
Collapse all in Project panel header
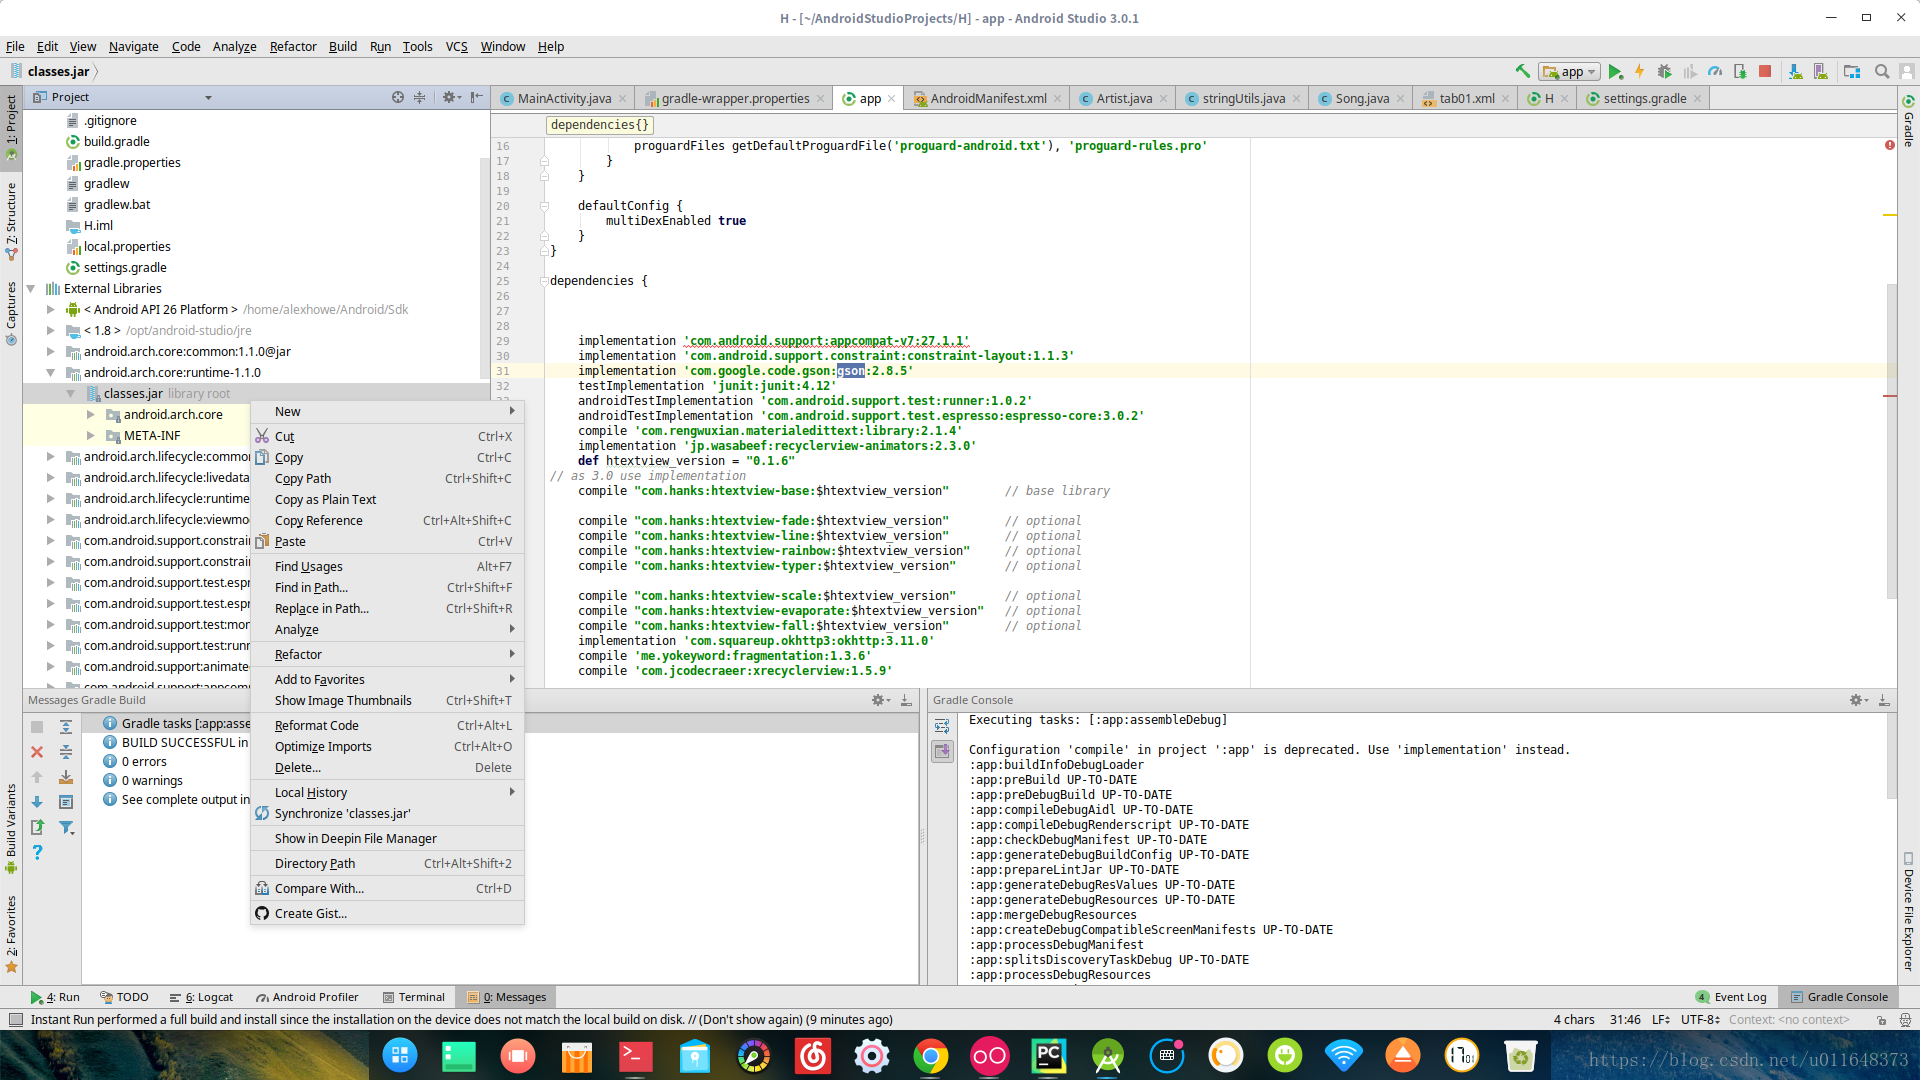point(420,97)
